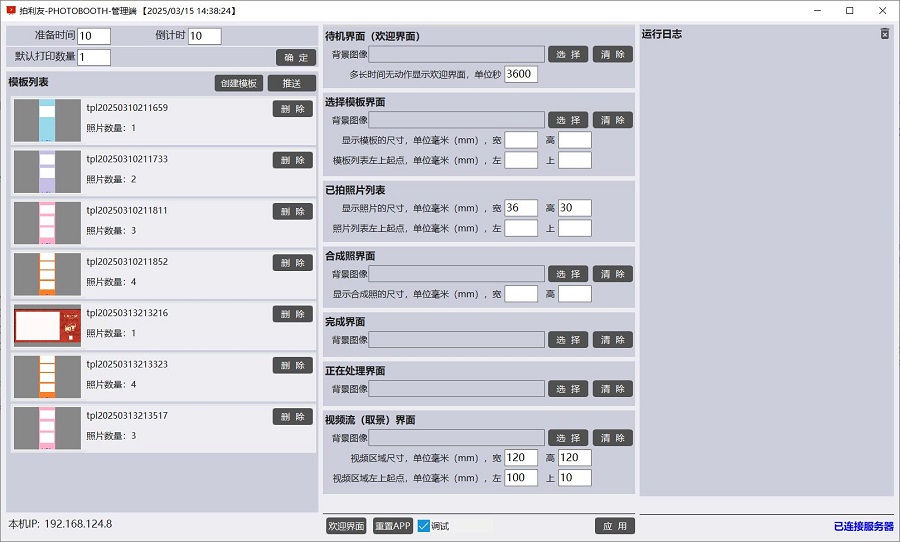The width and height of the screenshot is (900, 542).
Task: Clear the 合成照界面 background image
Action: point(612,274)
